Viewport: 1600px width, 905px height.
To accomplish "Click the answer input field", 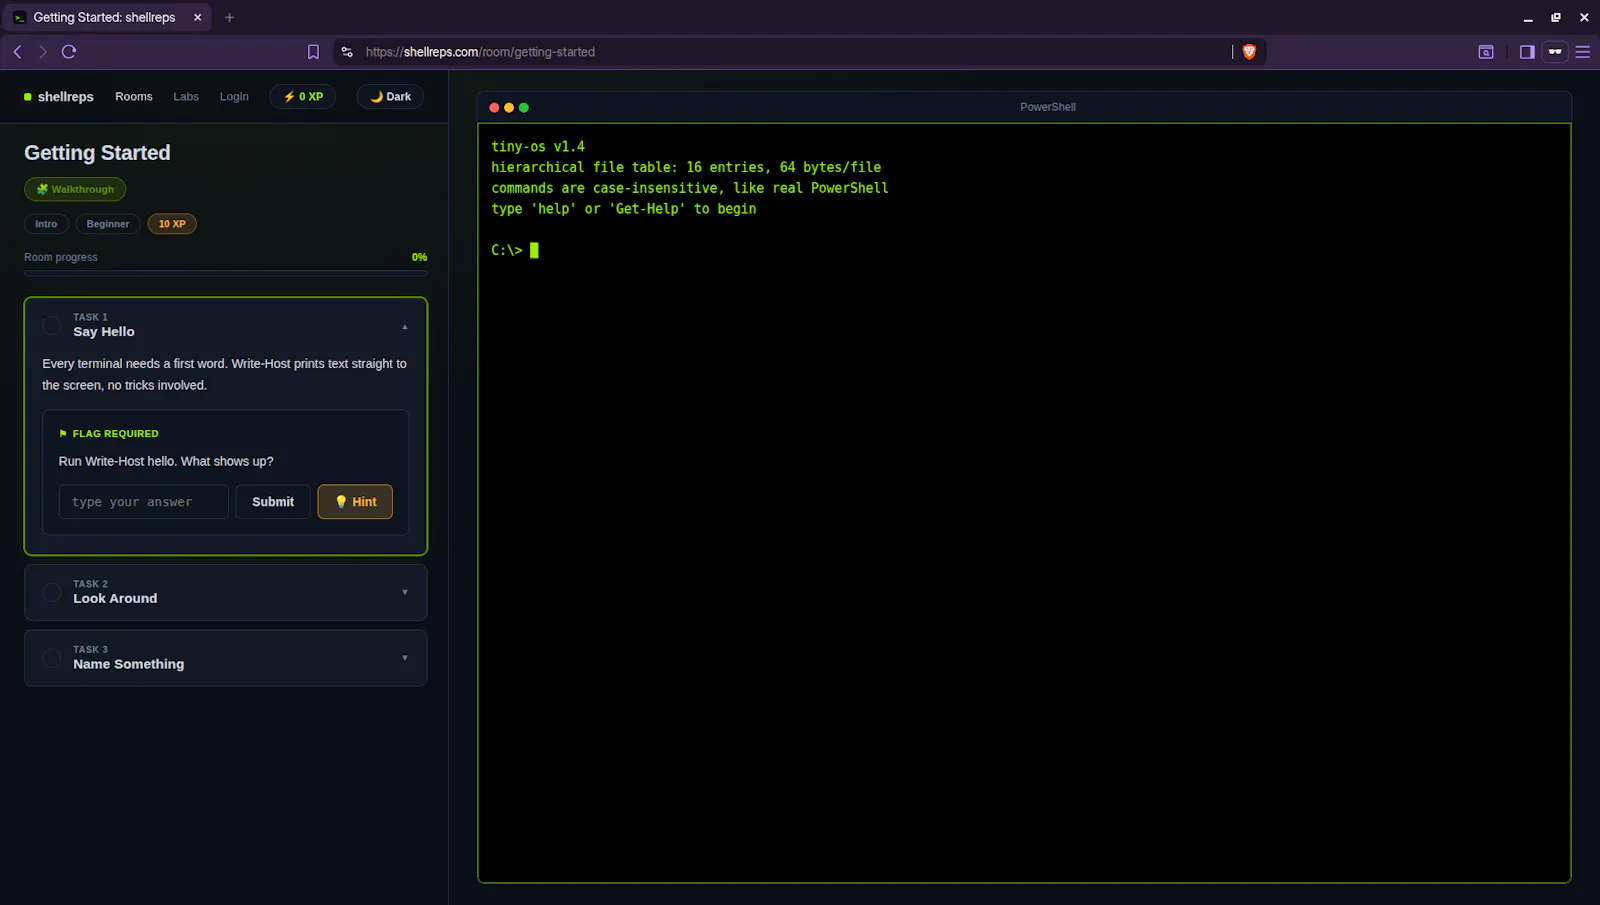I will 143,502.
